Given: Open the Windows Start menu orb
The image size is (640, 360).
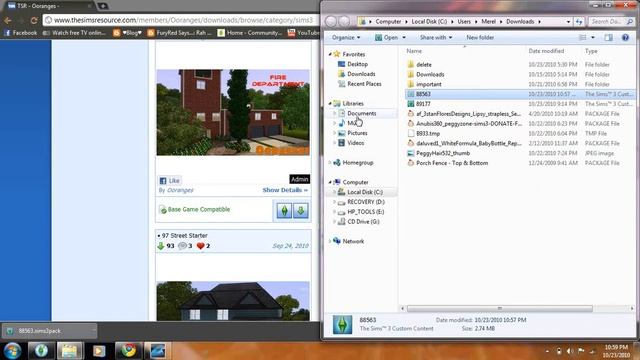Looking at the screenshot, I should [x=12, y=351].
